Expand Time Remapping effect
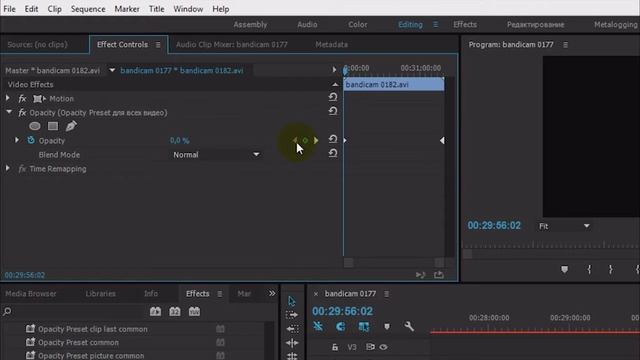The width and height of the screenshot is (640, 360). (x=8, y=168)
